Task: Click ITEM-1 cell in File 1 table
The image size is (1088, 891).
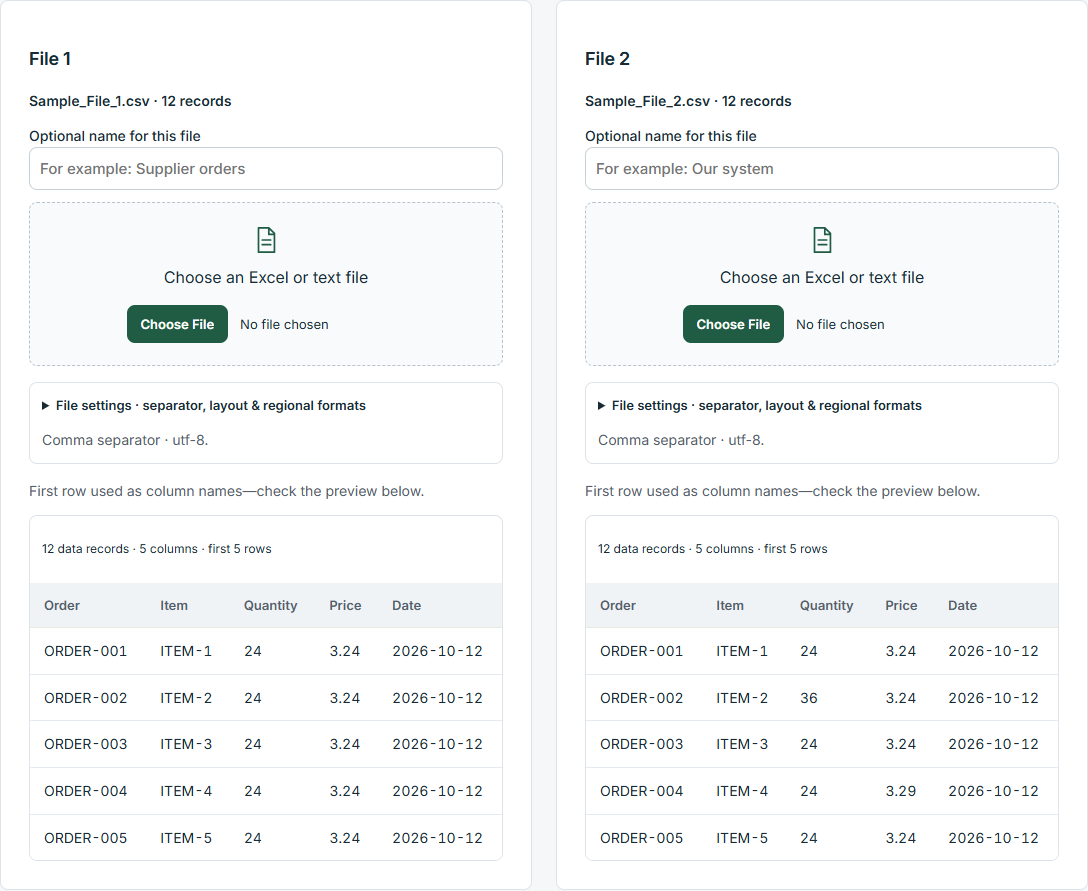Action: pyautogui.click(x=186, y=651)
